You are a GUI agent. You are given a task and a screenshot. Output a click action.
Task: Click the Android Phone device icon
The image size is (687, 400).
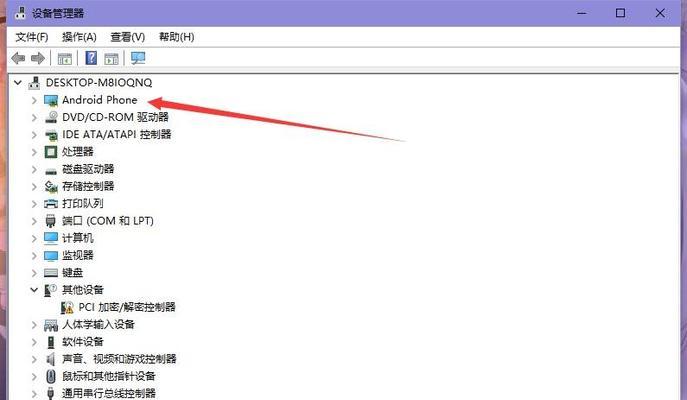(51, 100)
